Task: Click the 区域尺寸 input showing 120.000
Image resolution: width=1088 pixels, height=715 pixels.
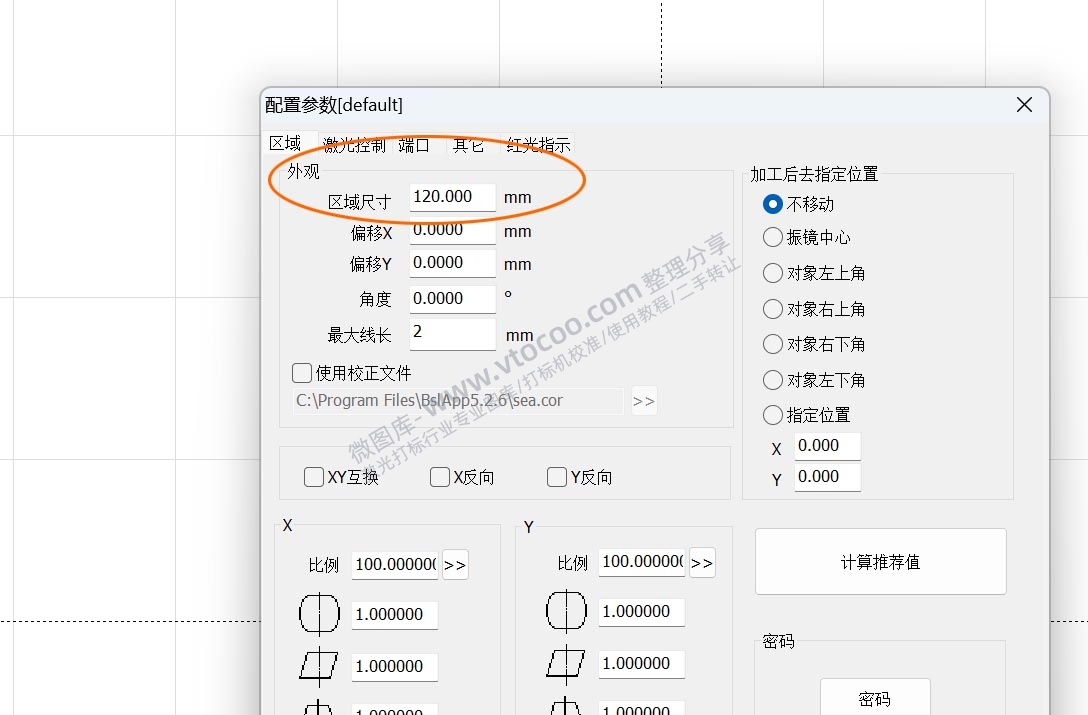Action: (452, 197)
